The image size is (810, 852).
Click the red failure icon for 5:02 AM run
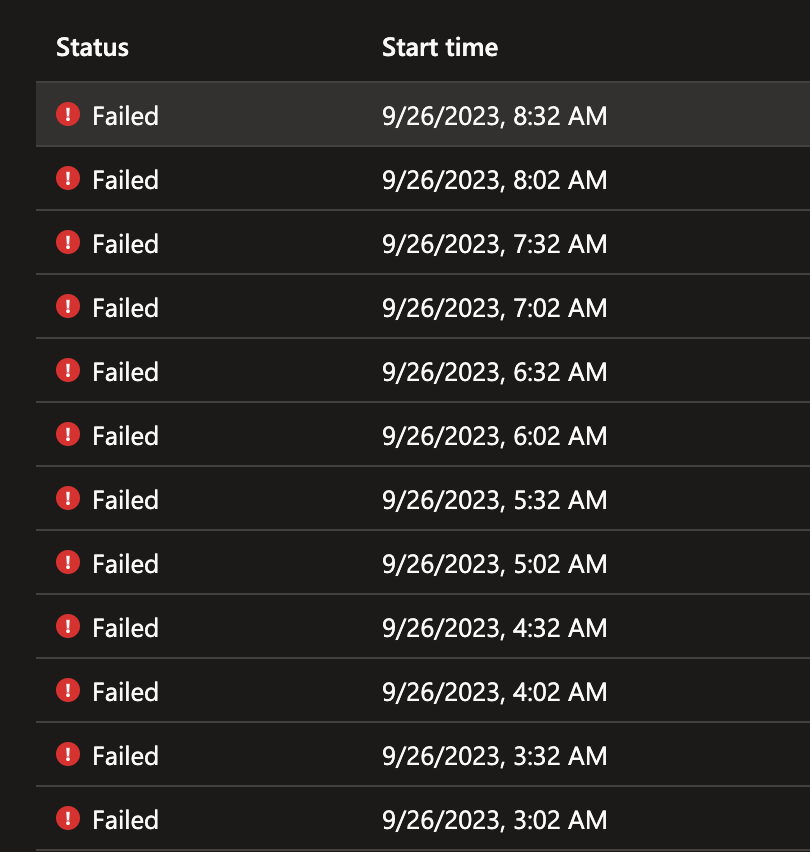coord(68,563)
